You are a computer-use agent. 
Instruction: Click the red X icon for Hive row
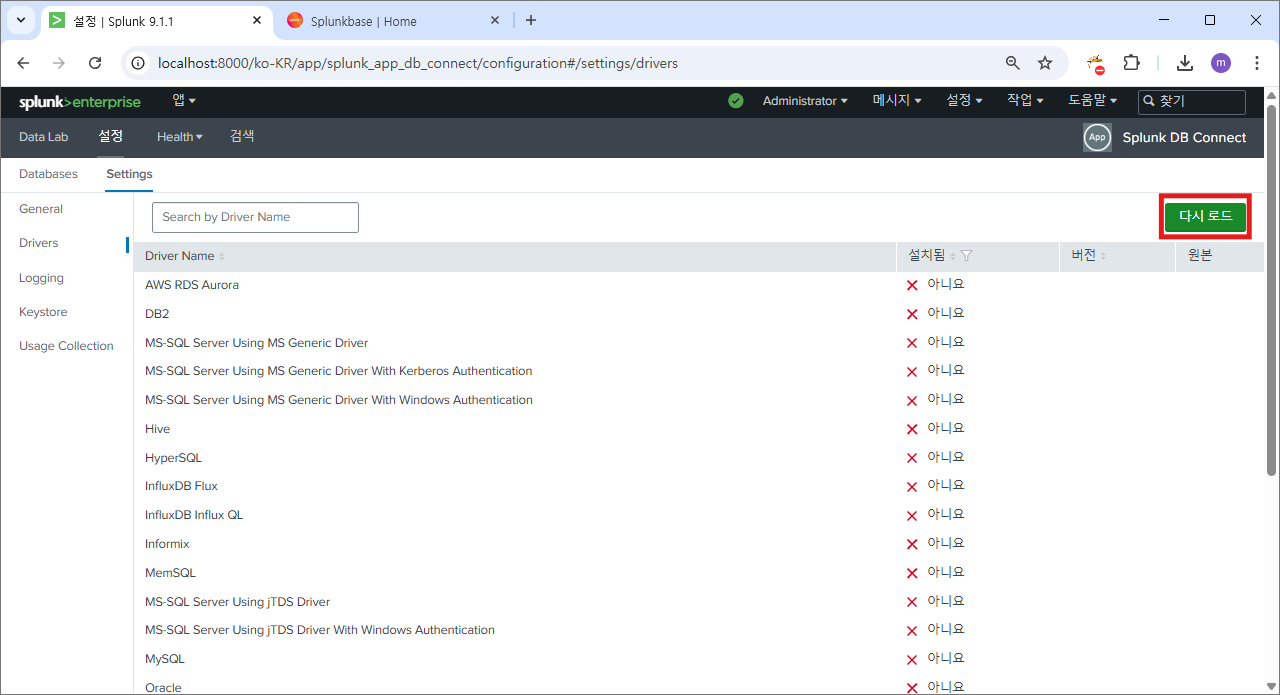click(x=912, y=430)
